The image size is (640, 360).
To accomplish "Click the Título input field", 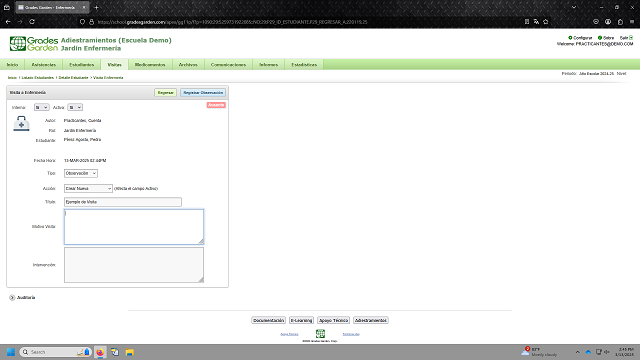I will (x=123, y=202).
